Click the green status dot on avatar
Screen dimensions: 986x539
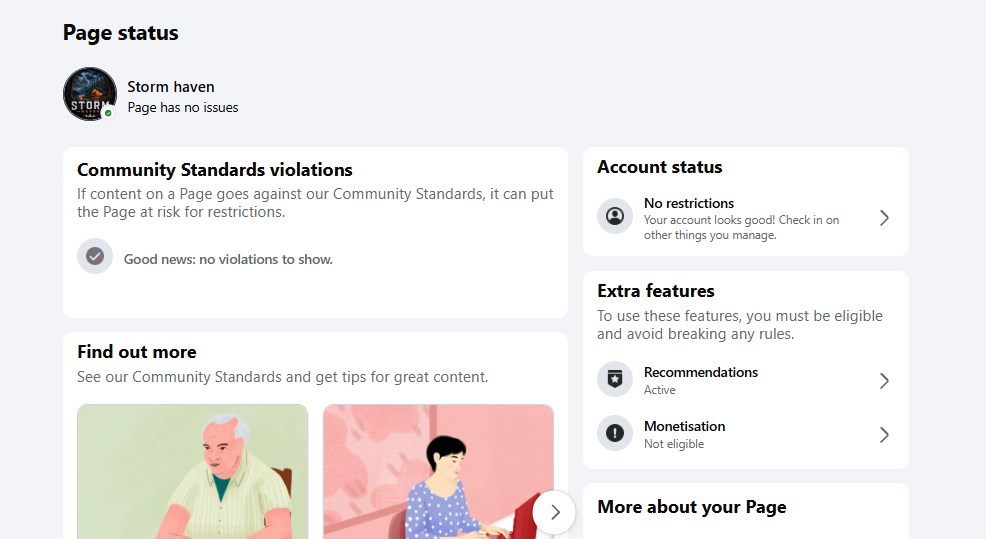(x=108, y=113)
